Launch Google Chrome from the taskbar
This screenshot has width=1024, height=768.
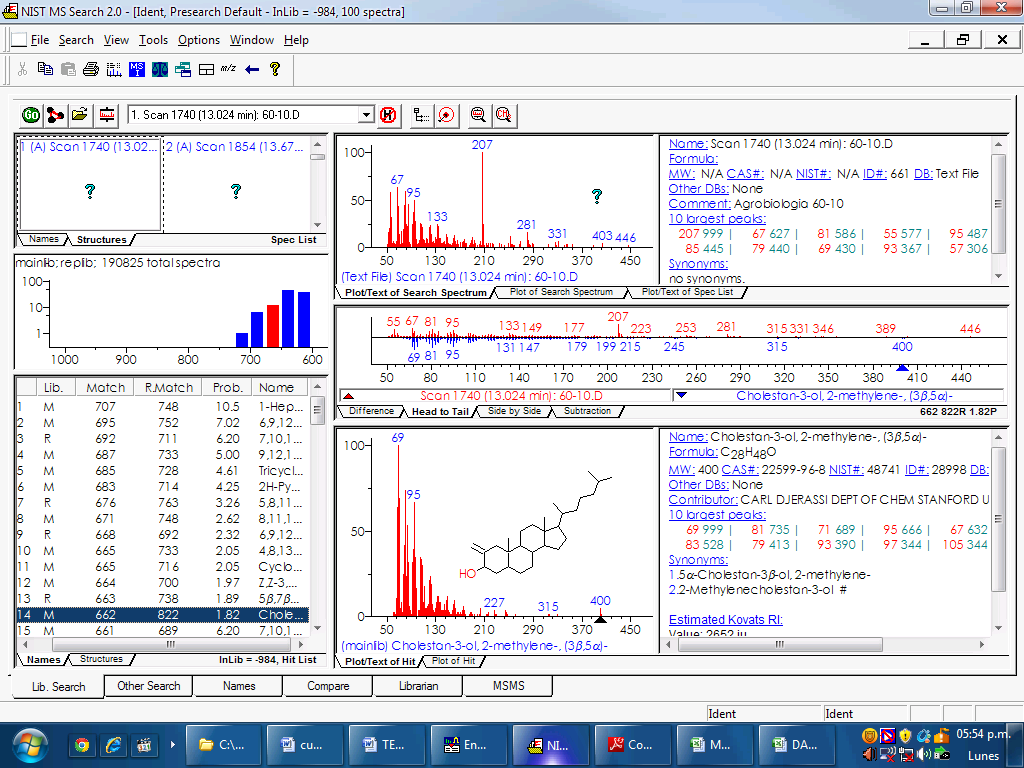click(x=82, y=744)
